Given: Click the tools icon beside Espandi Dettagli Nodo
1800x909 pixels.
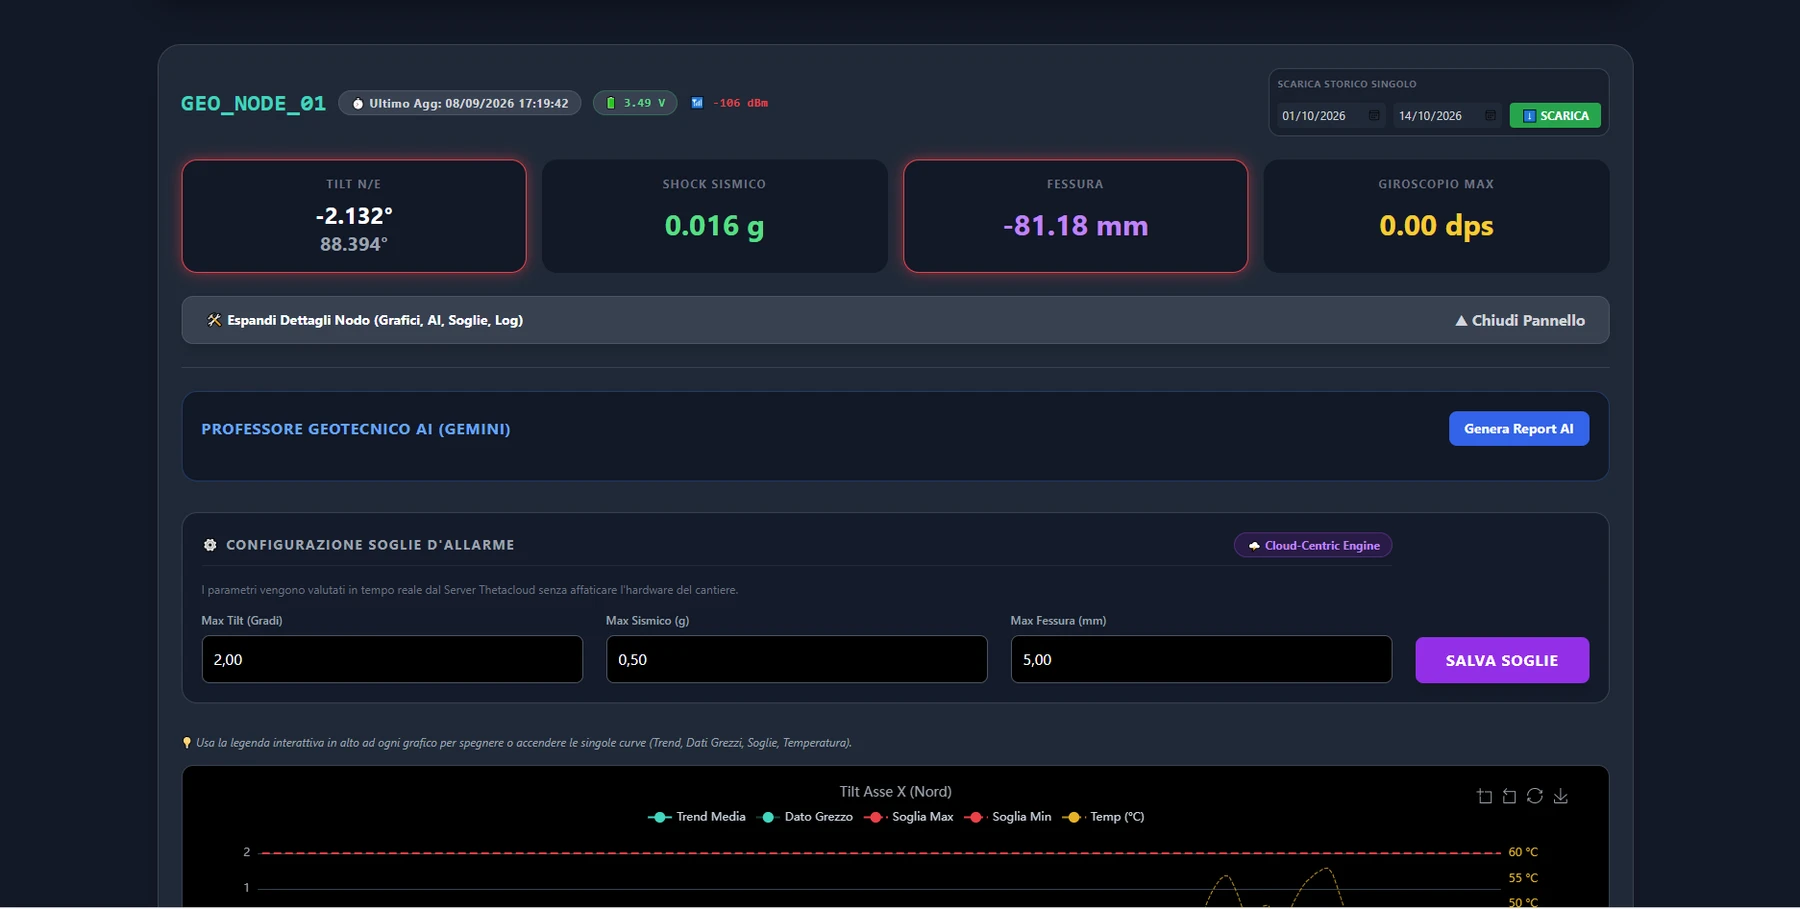Looking at the screenshot, I should point(214,320).
